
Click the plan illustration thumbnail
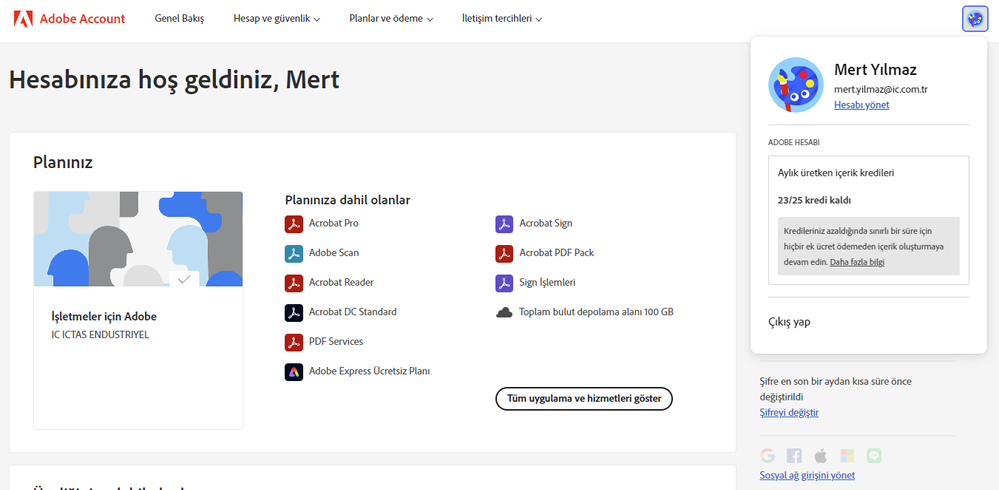click(138, 239)
